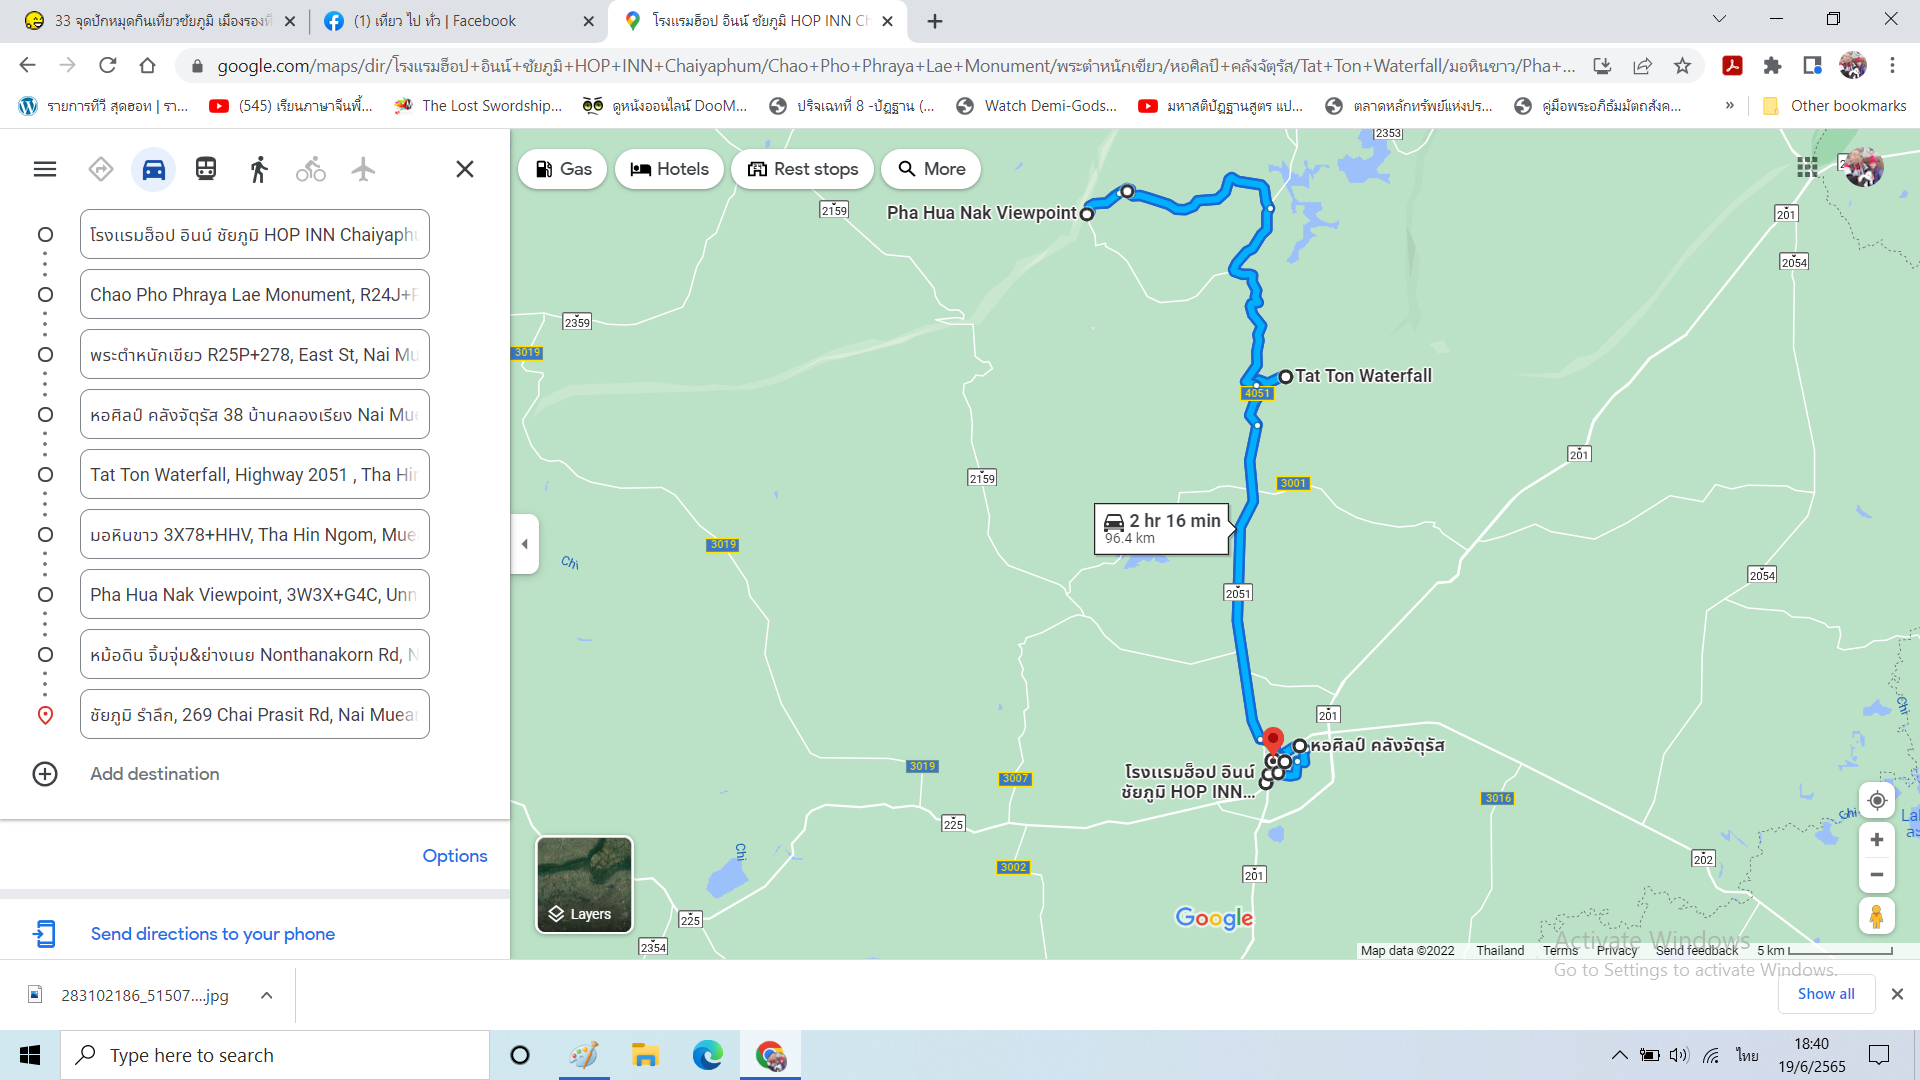
Task: Select flights travel mode icon
Action: (363, 169)
